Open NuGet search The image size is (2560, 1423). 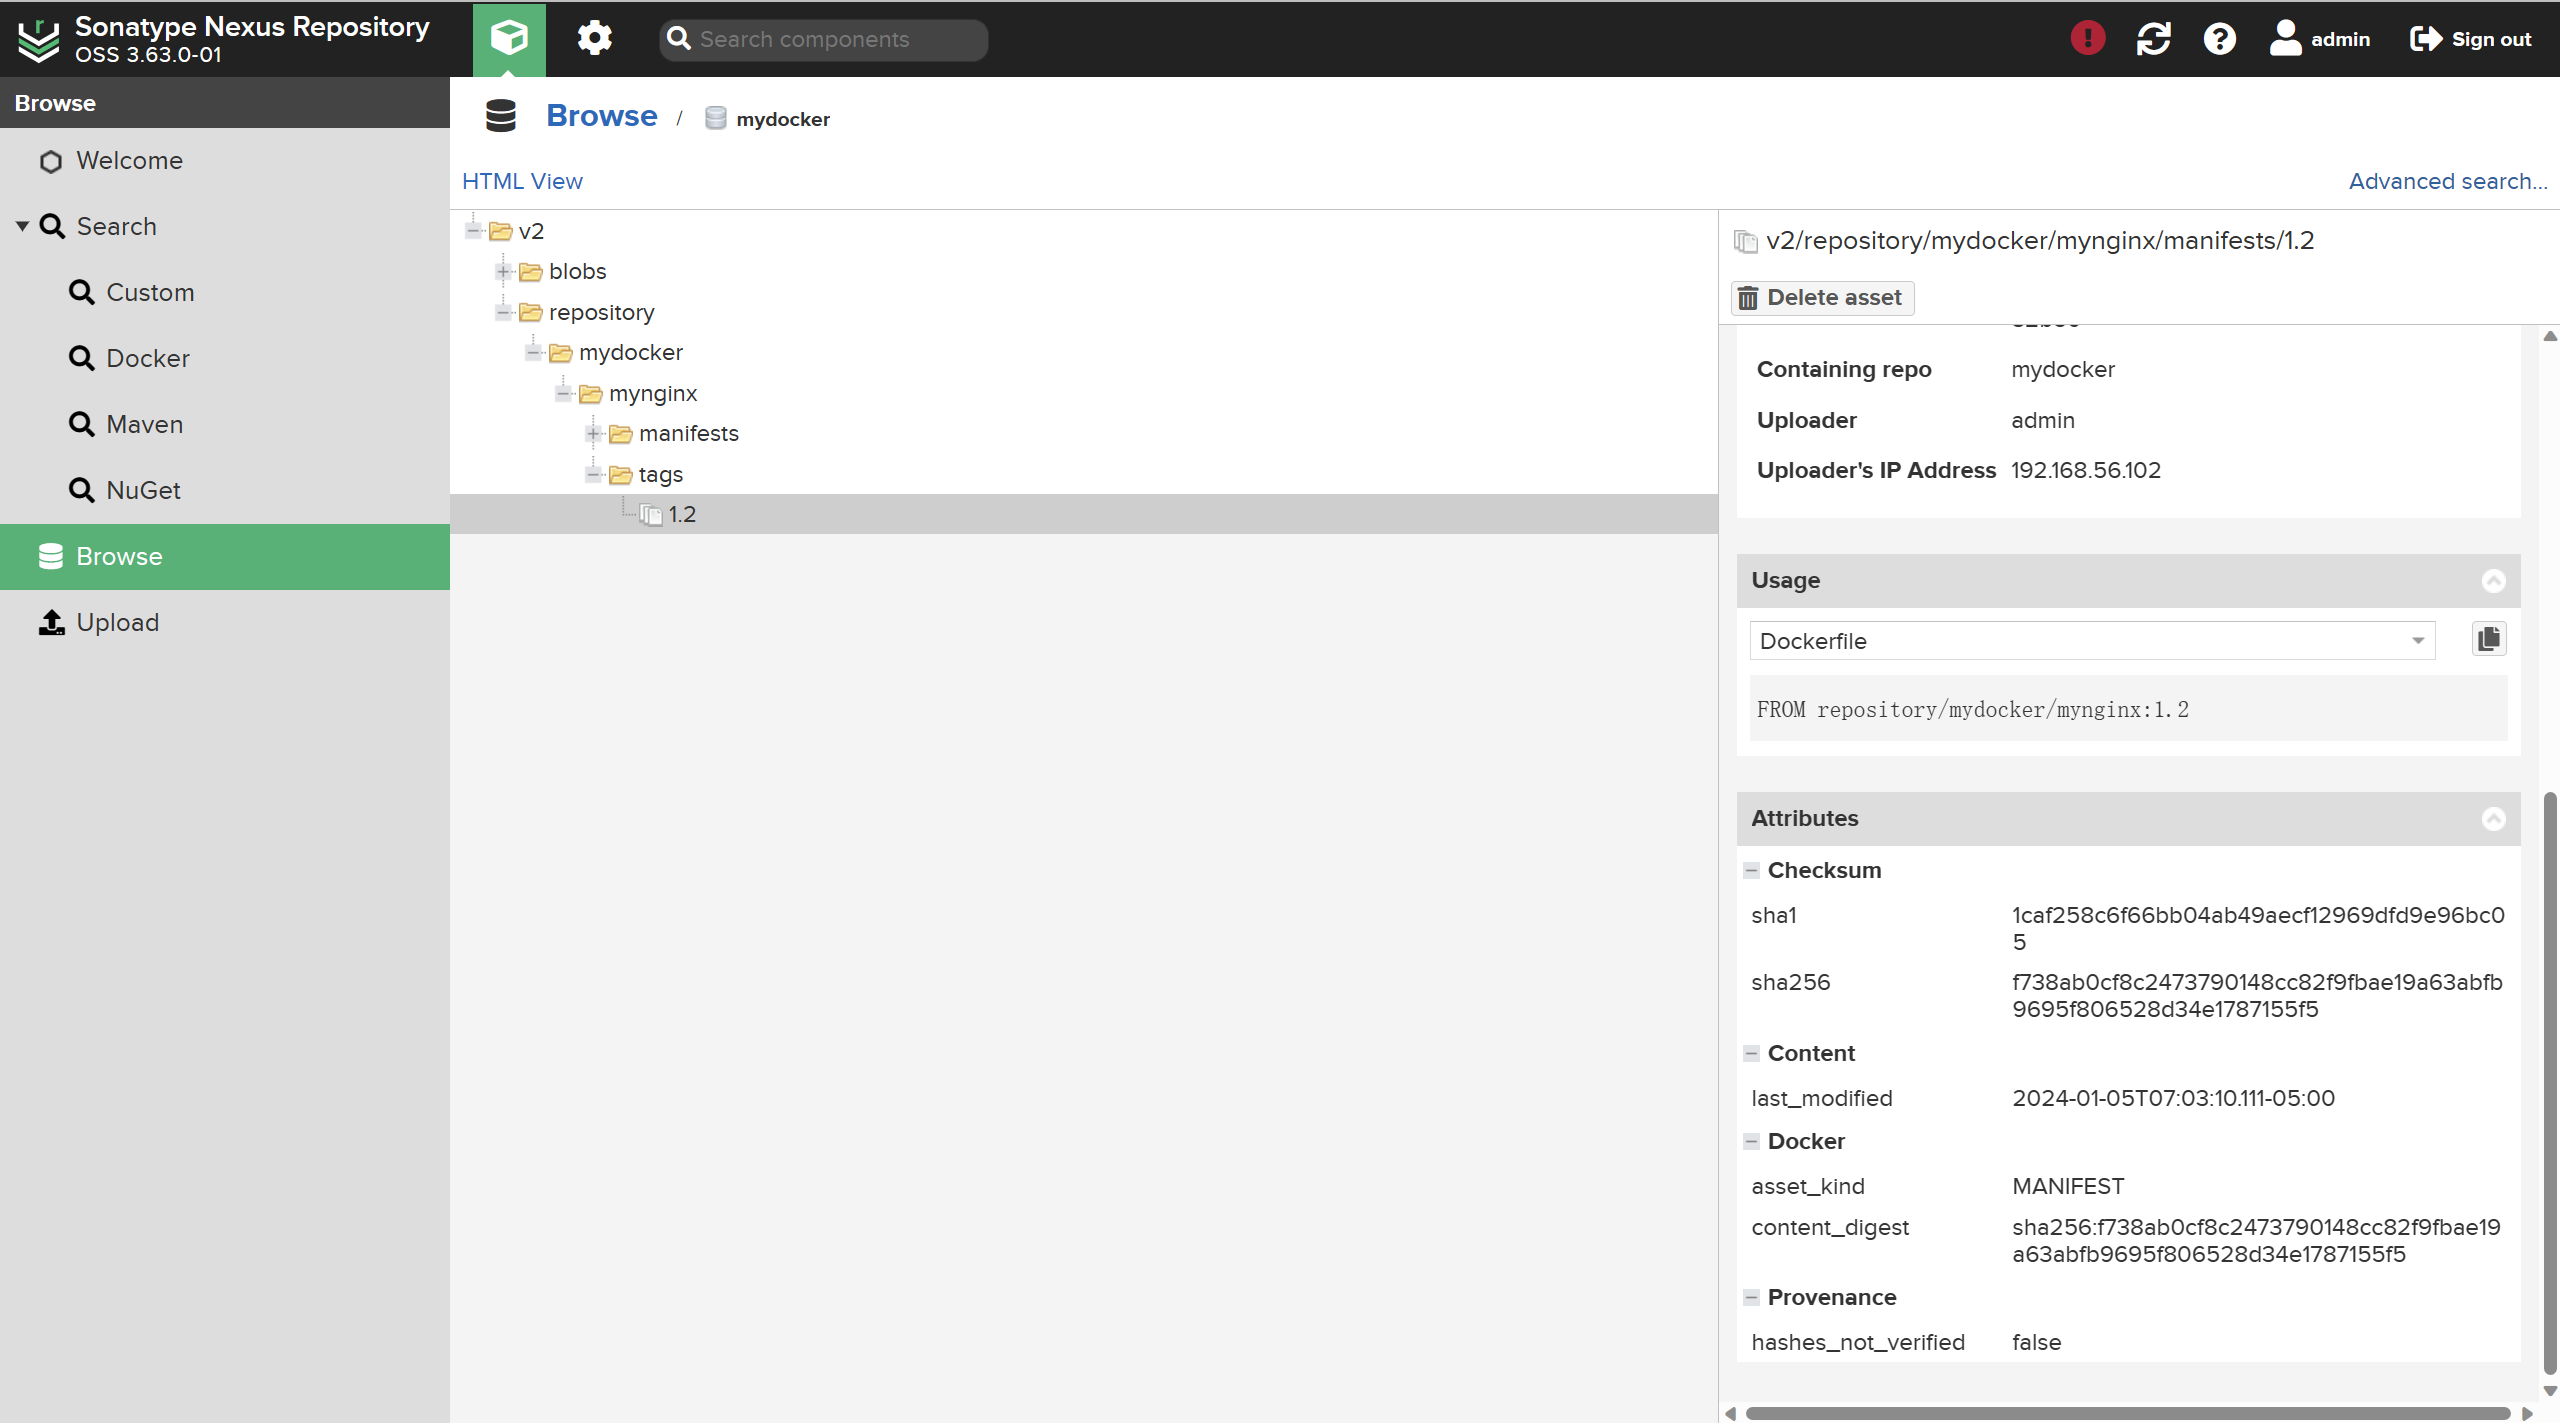pyautogui.click(x=143, y=491)
